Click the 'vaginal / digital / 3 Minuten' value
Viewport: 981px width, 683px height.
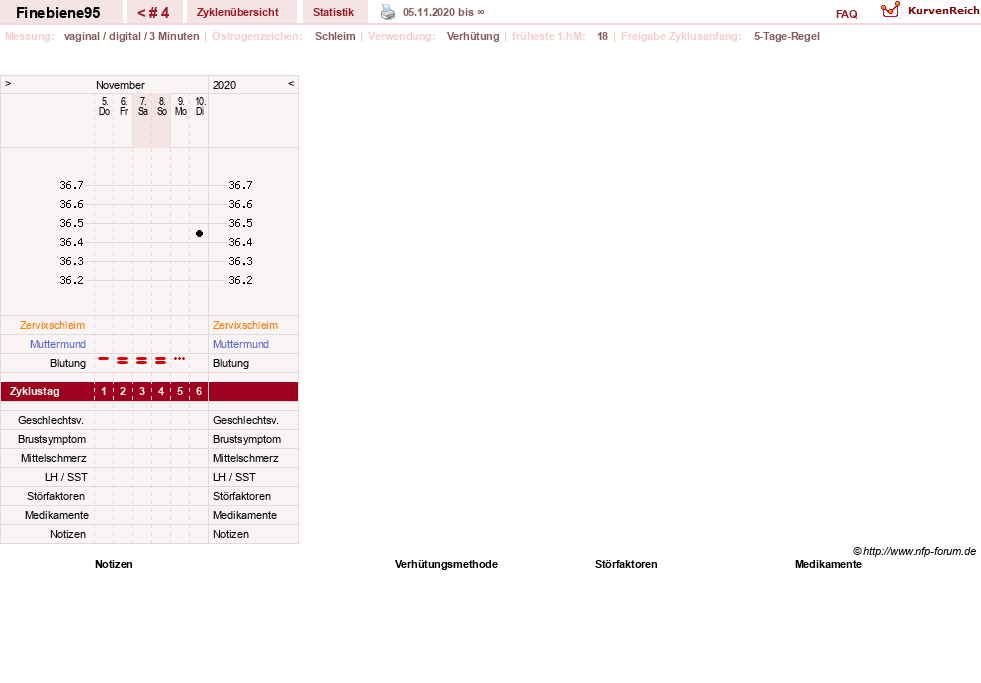pyautogui.click(x=131, y=36)
